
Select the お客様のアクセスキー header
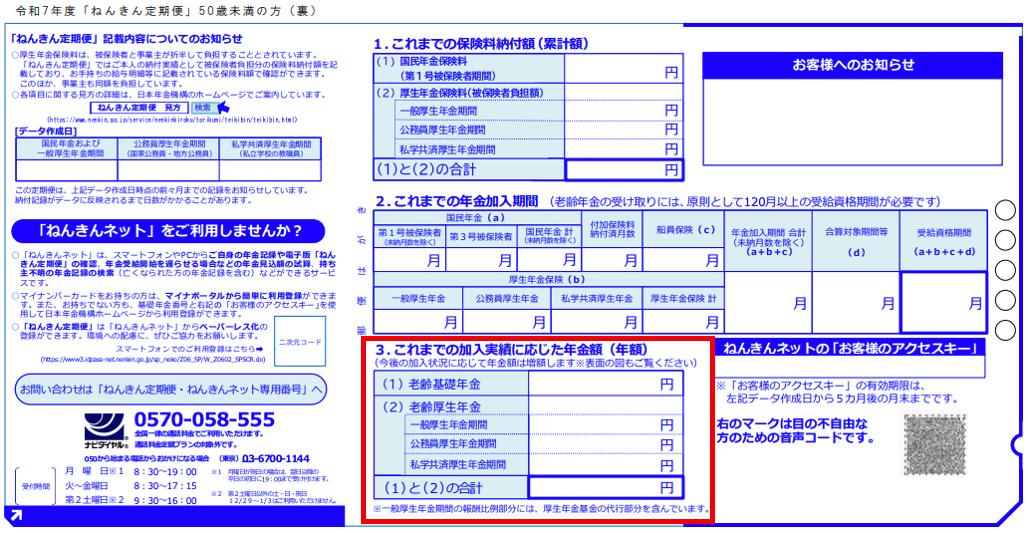point(853,348)
